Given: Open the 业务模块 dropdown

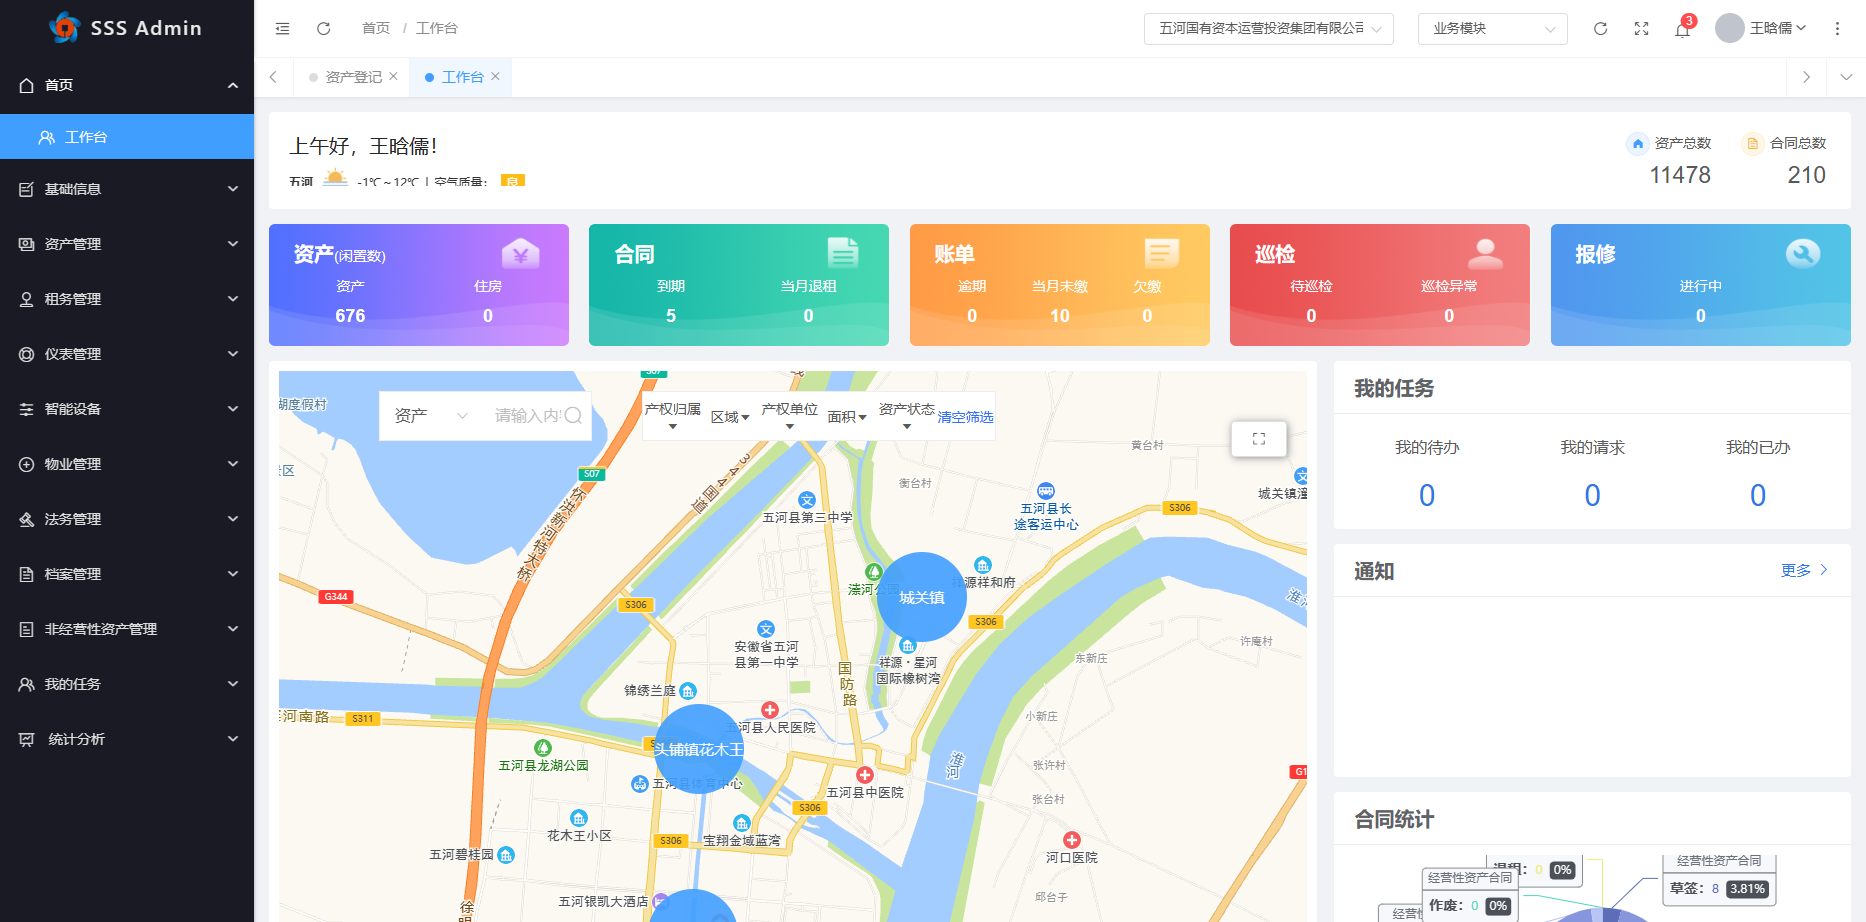Looking at the screenshot, I should [x=1492, y=29].
